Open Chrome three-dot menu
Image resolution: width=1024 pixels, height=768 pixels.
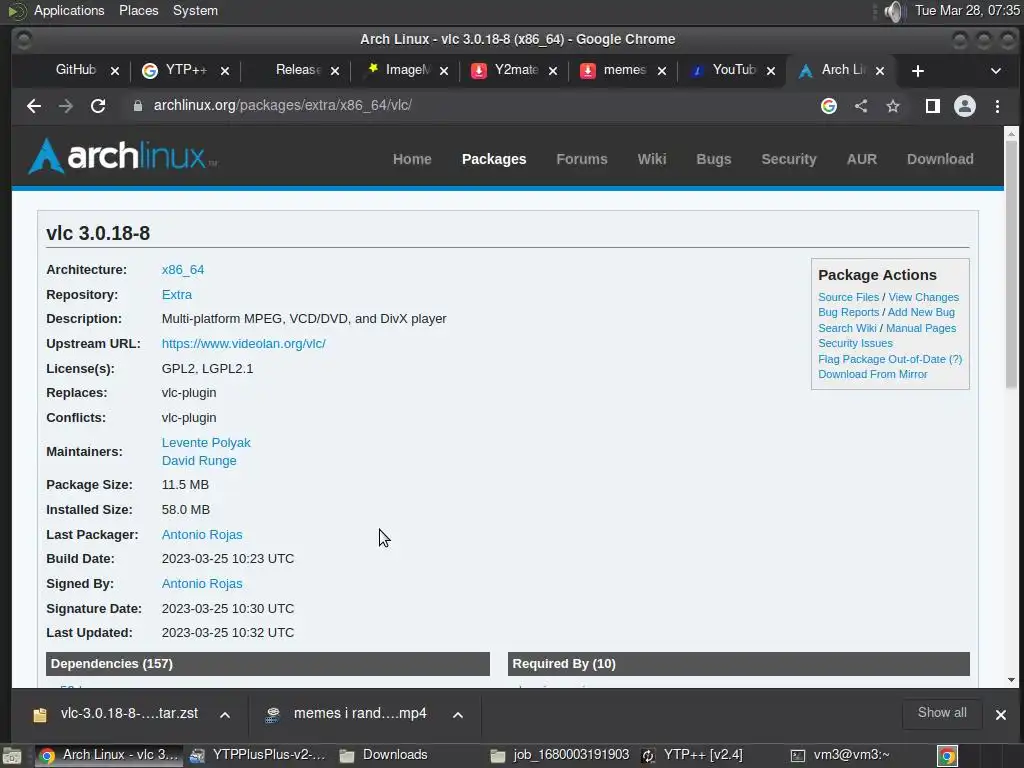point(997,106)
